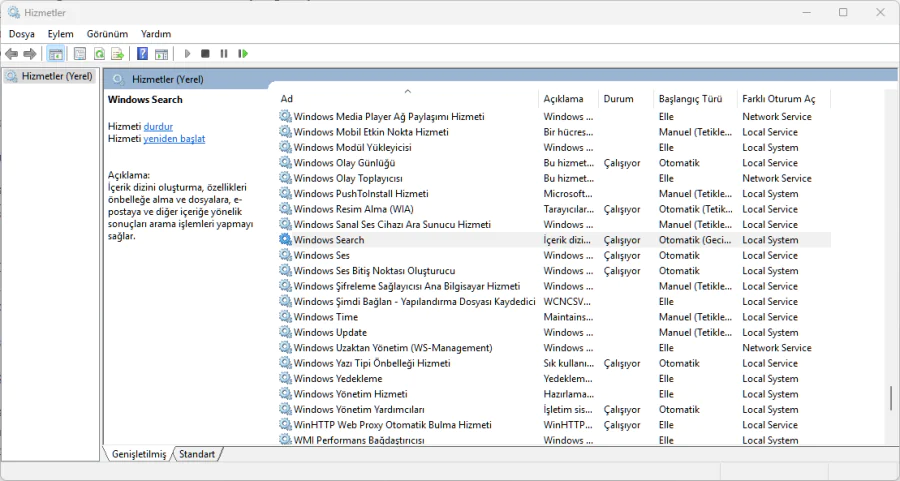Viewport: 900px width, 481px height.
Task: Select Windows Resim Alma (WIA) service
Action: click(x=354, y=210)
